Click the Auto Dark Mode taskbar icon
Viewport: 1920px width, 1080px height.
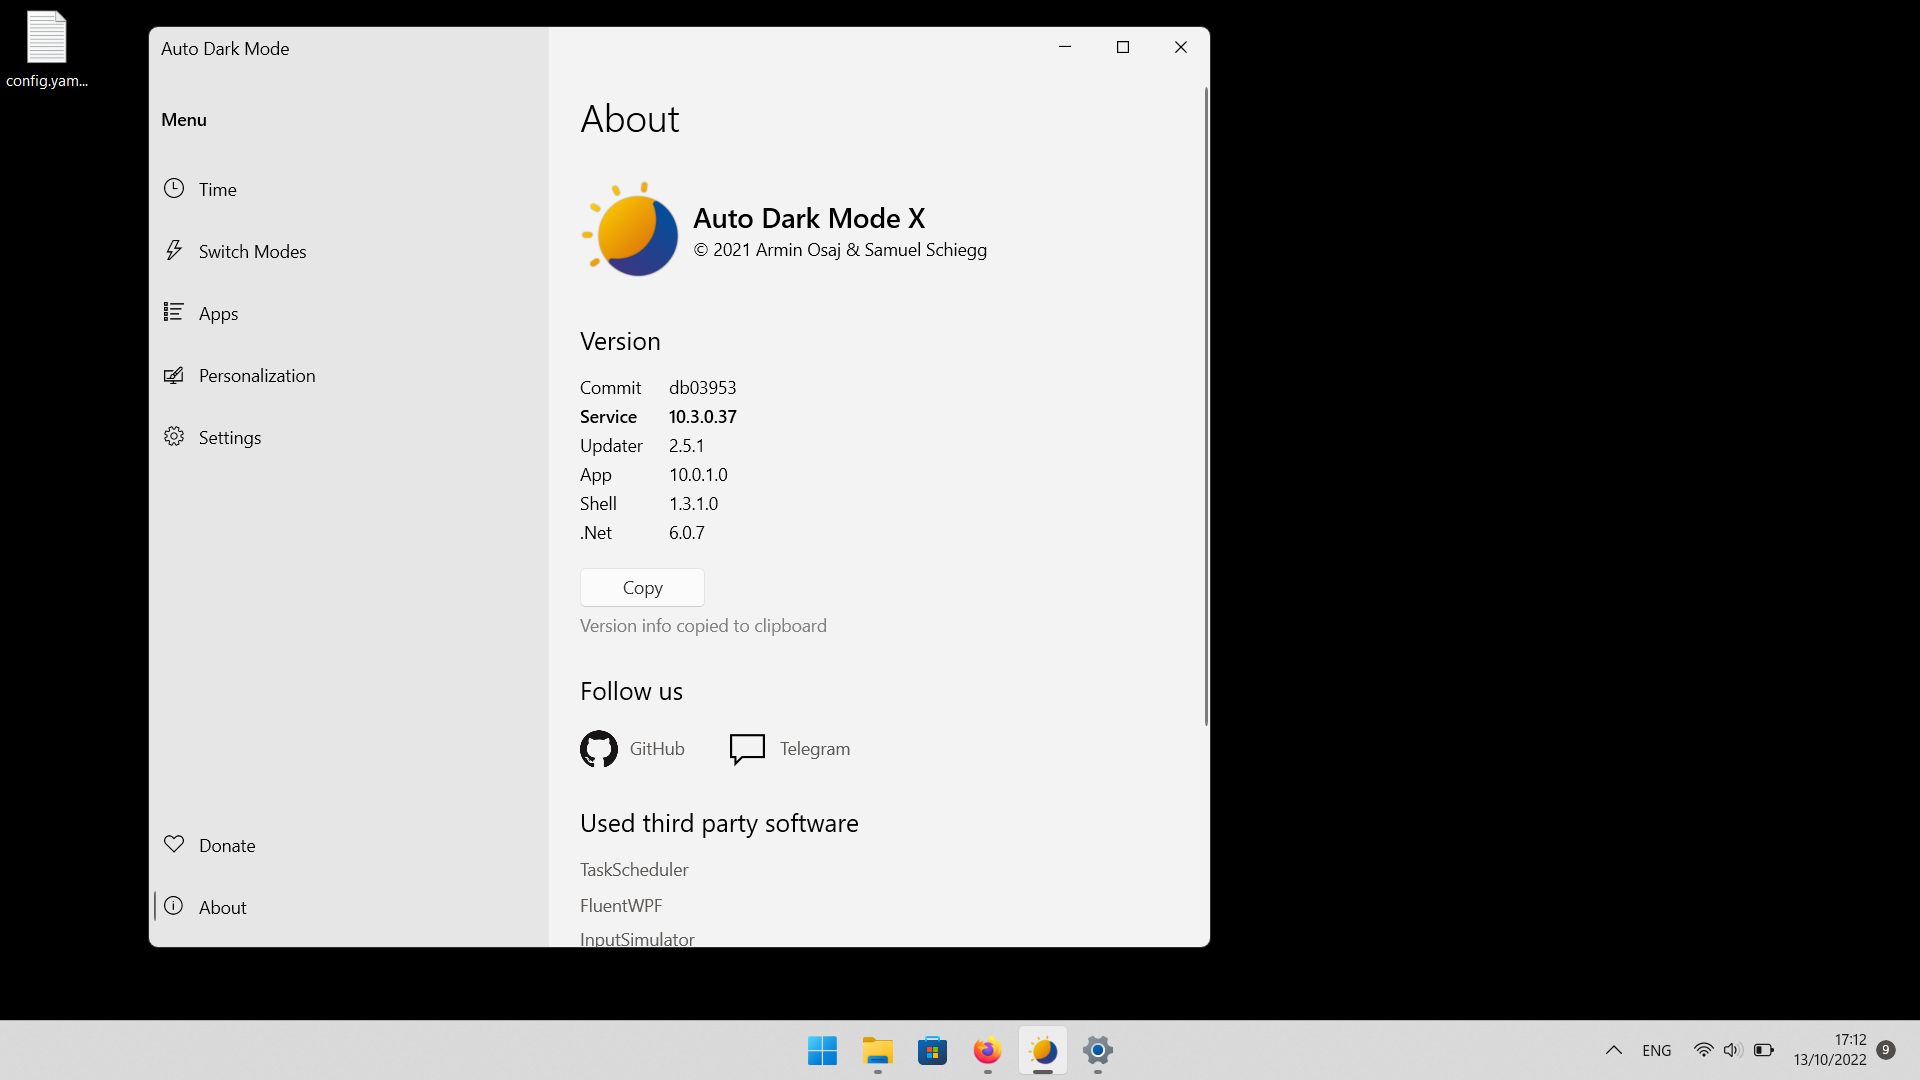(1042, 1050)
